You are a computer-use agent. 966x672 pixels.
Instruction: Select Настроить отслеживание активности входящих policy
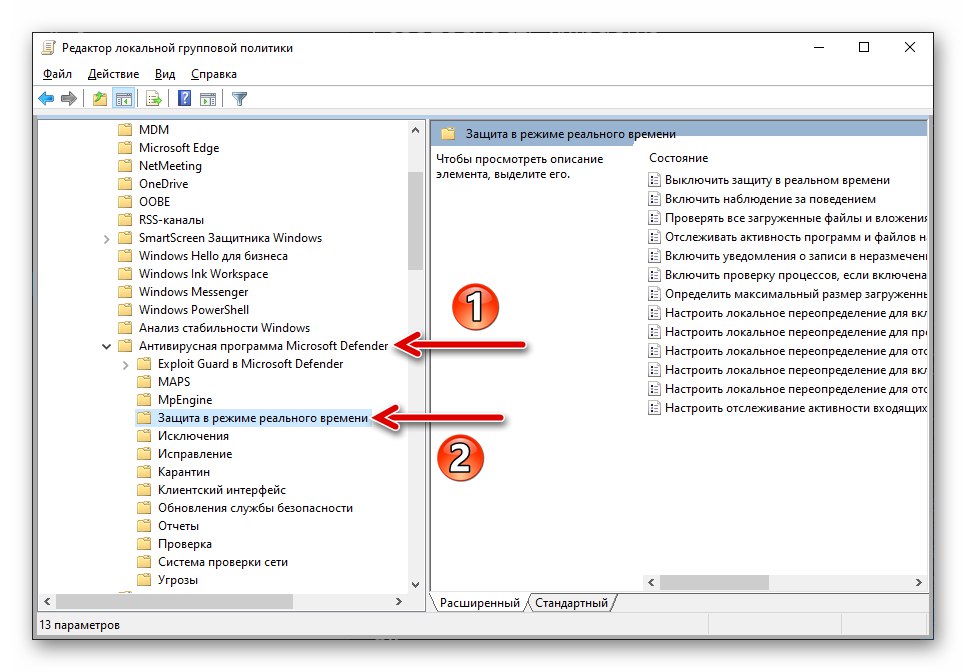[788, 408]
